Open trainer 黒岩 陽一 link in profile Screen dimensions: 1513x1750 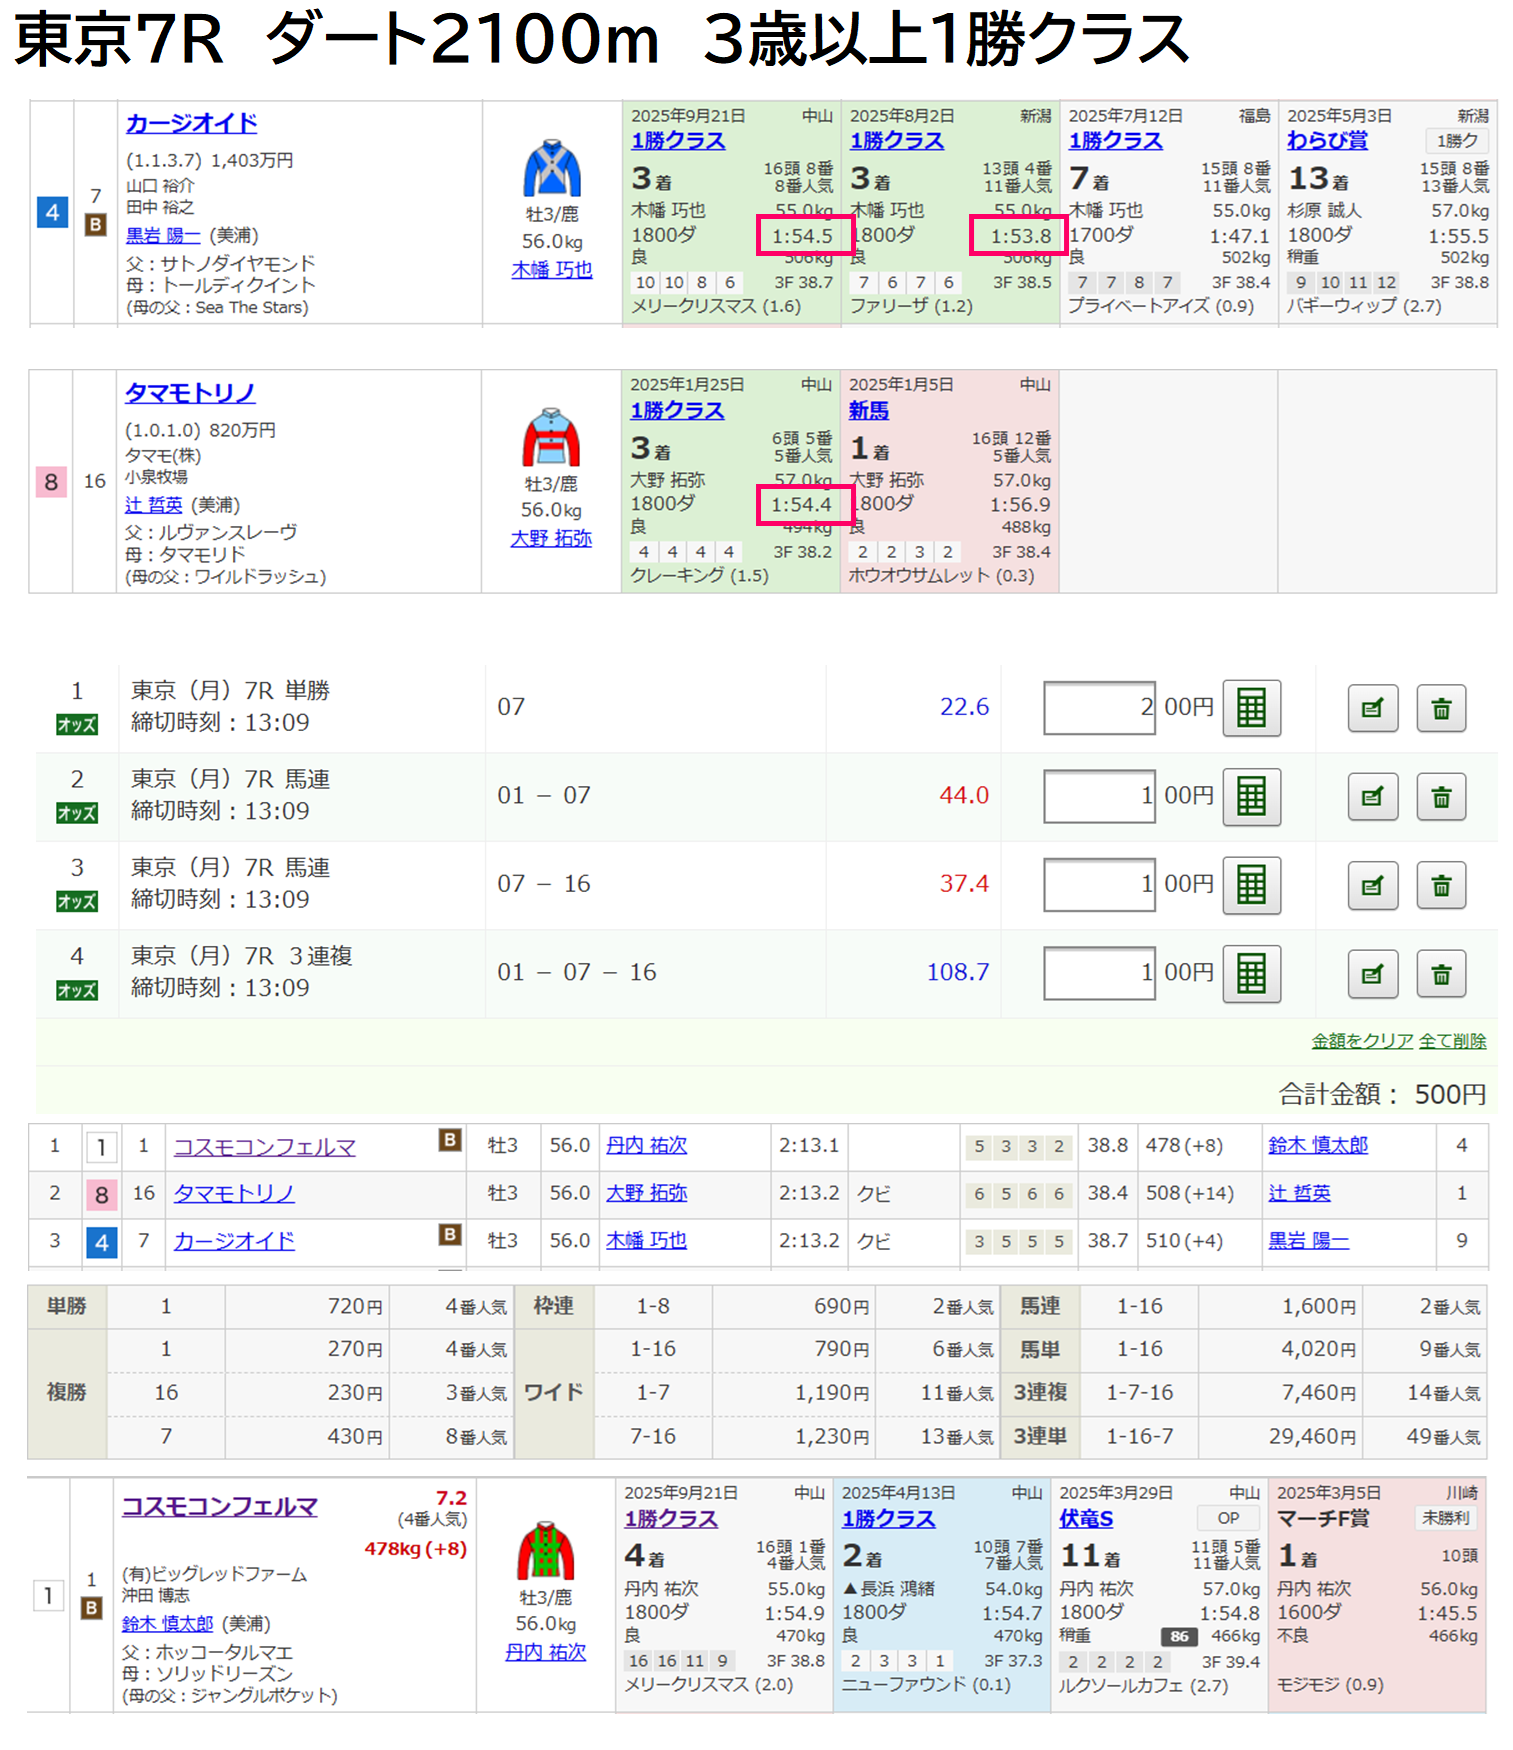pyautogui.click(x=163, y=235)
